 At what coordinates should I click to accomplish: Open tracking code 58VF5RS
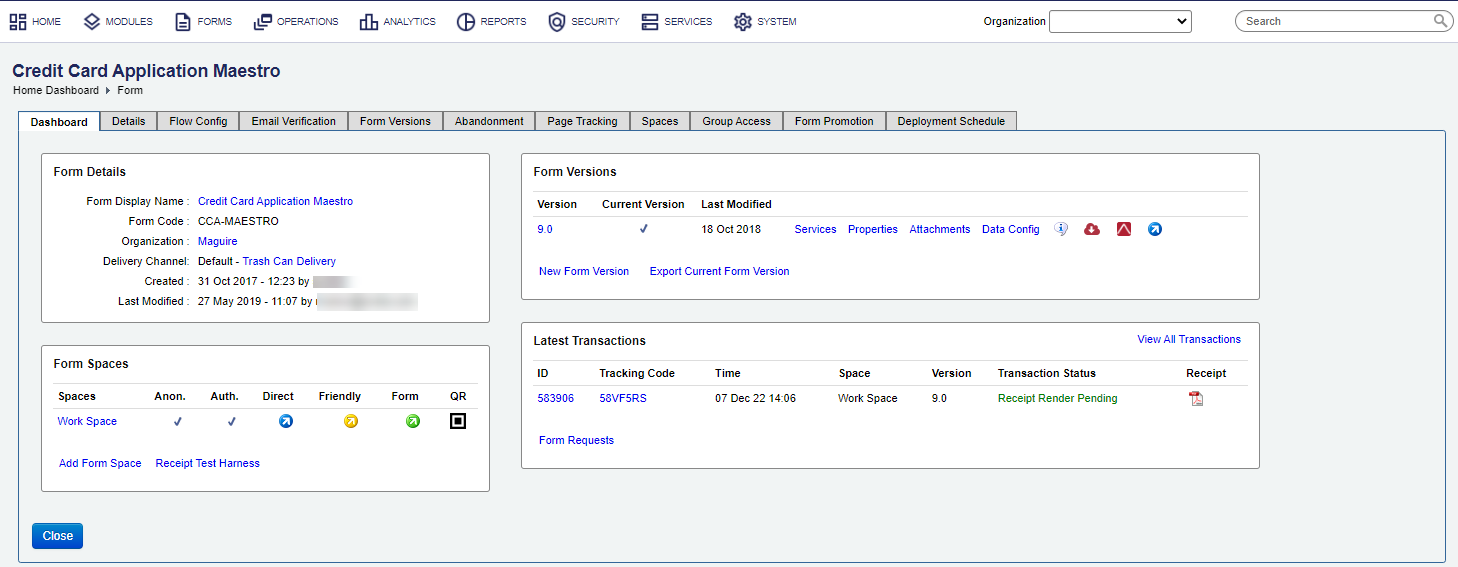pos(623,398)
